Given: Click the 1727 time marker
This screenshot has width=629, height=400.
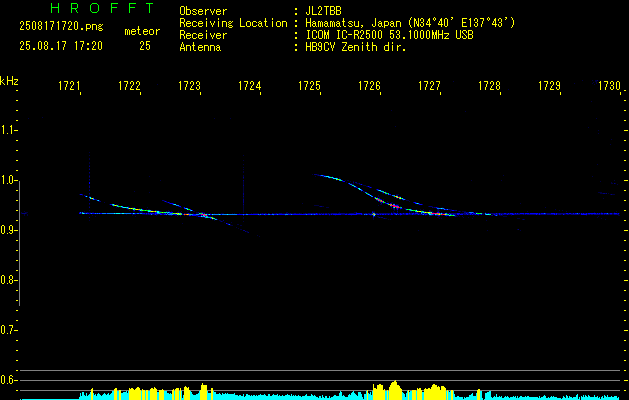Looking at the screenshot, I should pos(429,86).
